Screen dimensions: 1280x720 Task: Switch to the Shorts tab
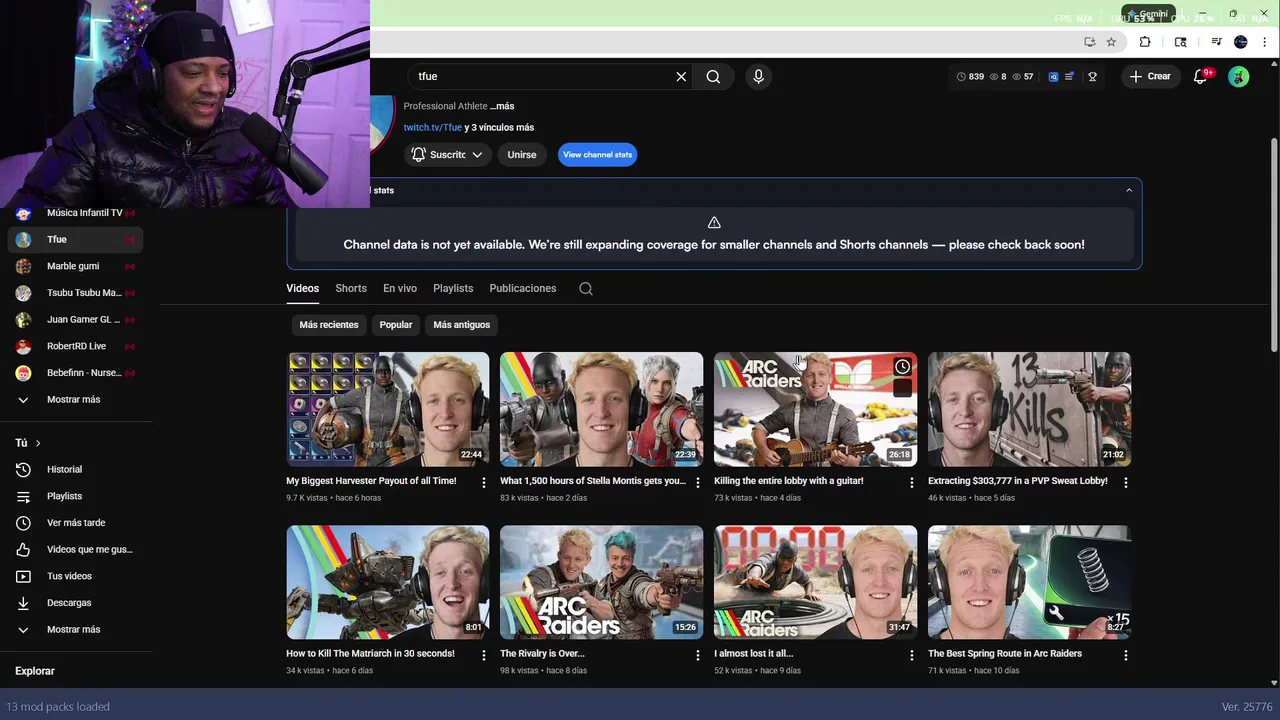coord(351,288)
